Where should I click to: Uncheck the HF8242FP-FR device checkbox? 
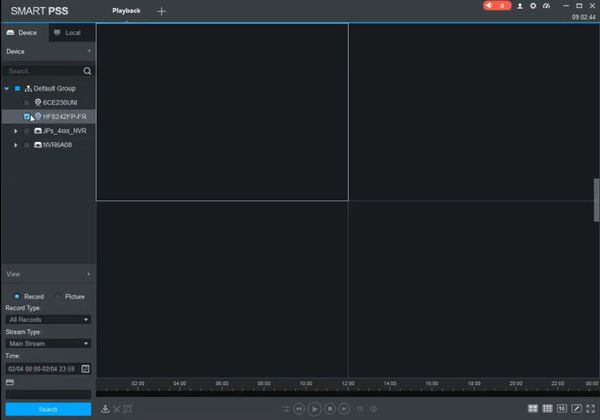[26, 116]
